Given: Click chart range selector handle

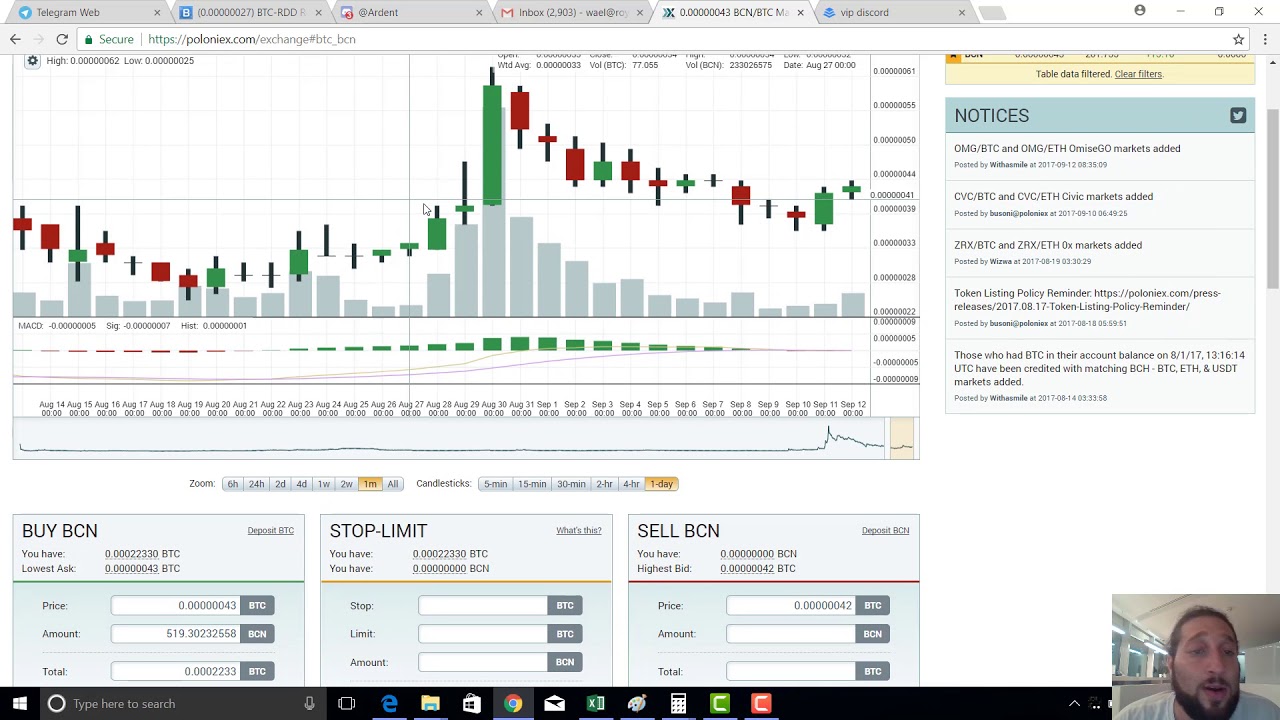Looking at the screenshot, I should (x=901, y=438).
